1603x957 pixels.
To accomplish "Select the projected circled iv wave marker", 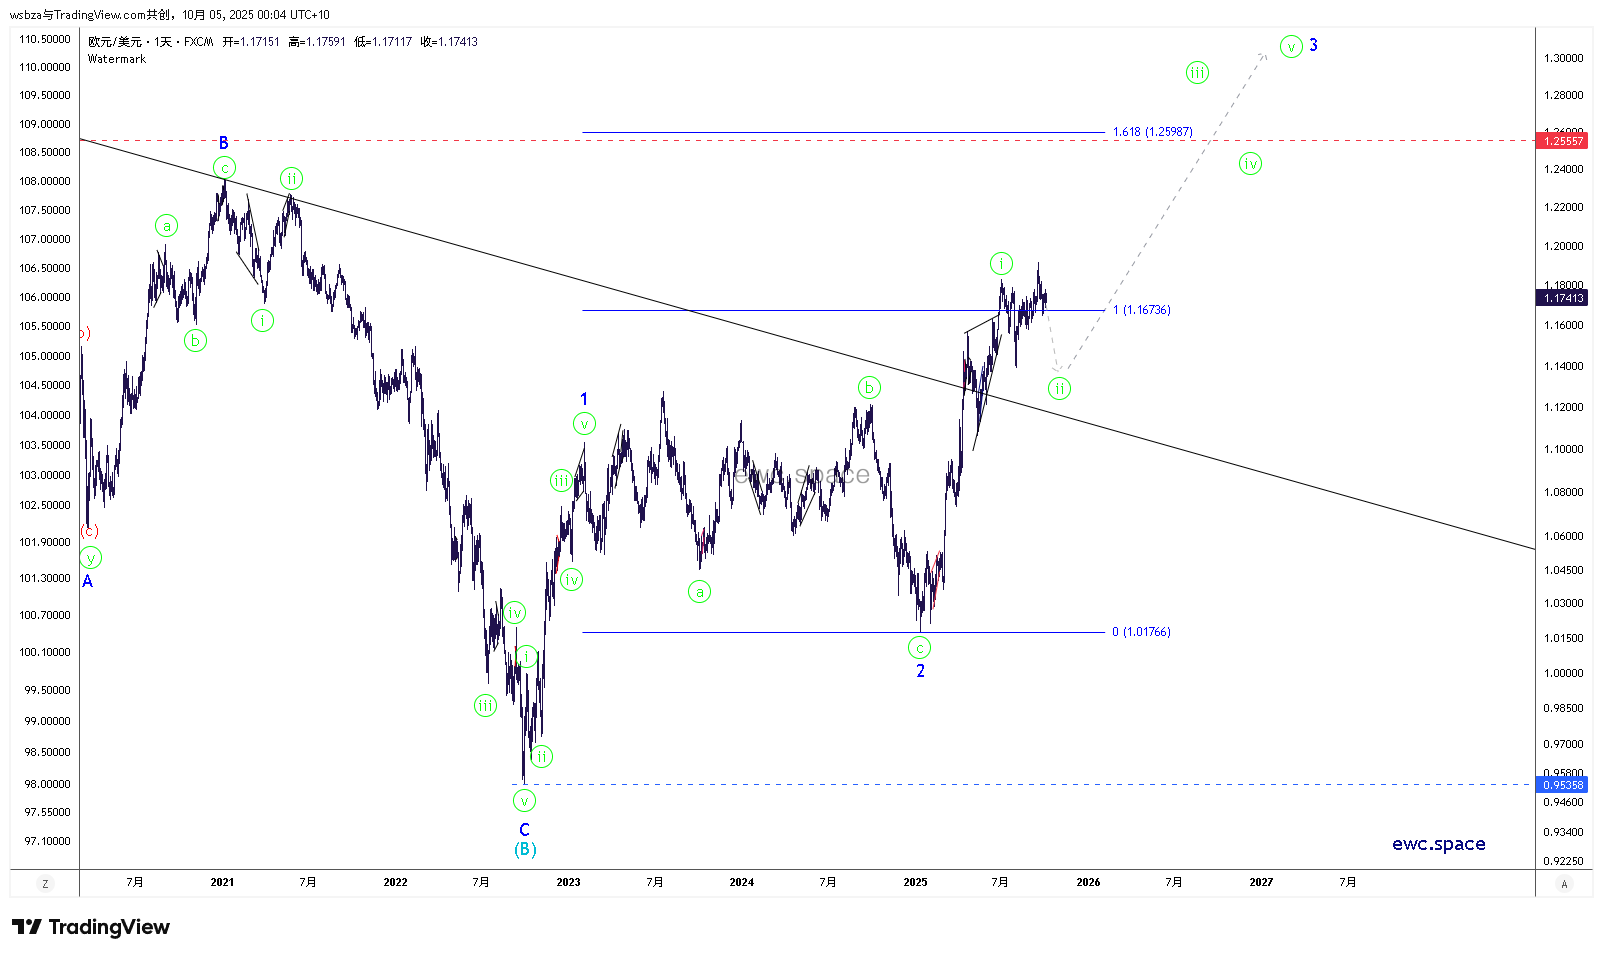I will [1250, 164].
